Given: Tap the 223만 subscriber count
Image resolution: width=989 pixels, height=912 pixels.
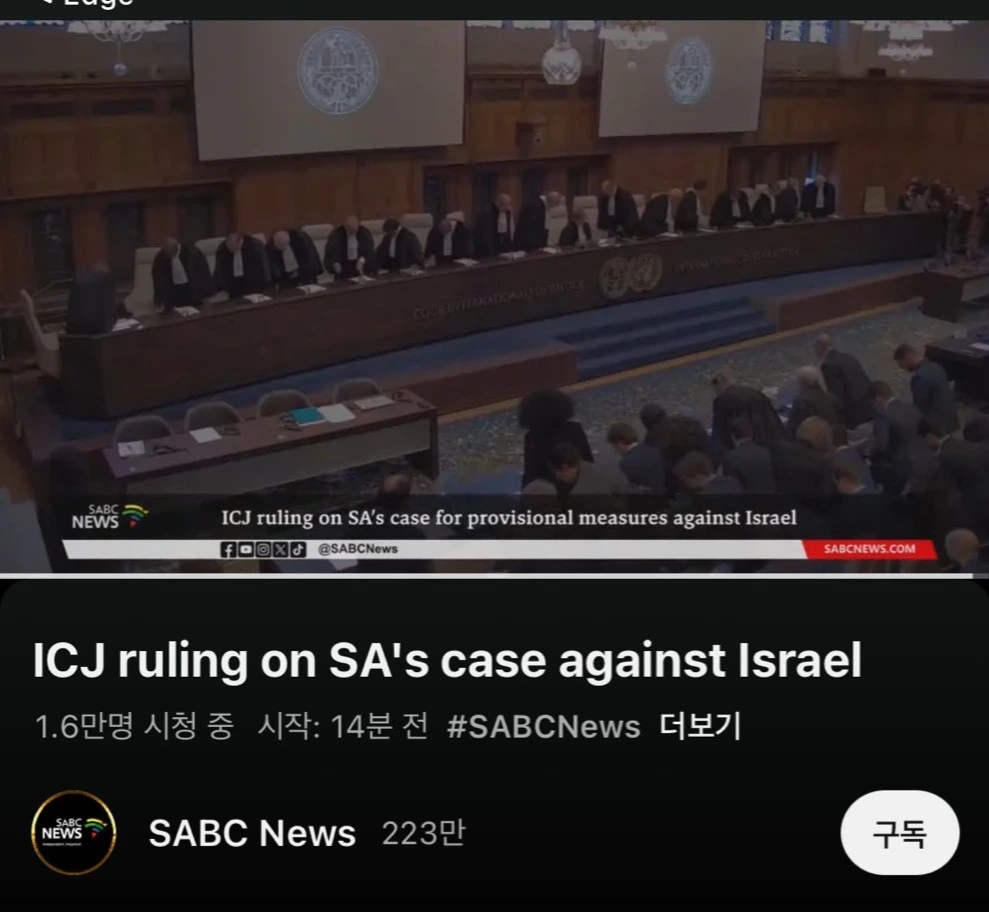Looking at the screenshot, I should 424,833.
